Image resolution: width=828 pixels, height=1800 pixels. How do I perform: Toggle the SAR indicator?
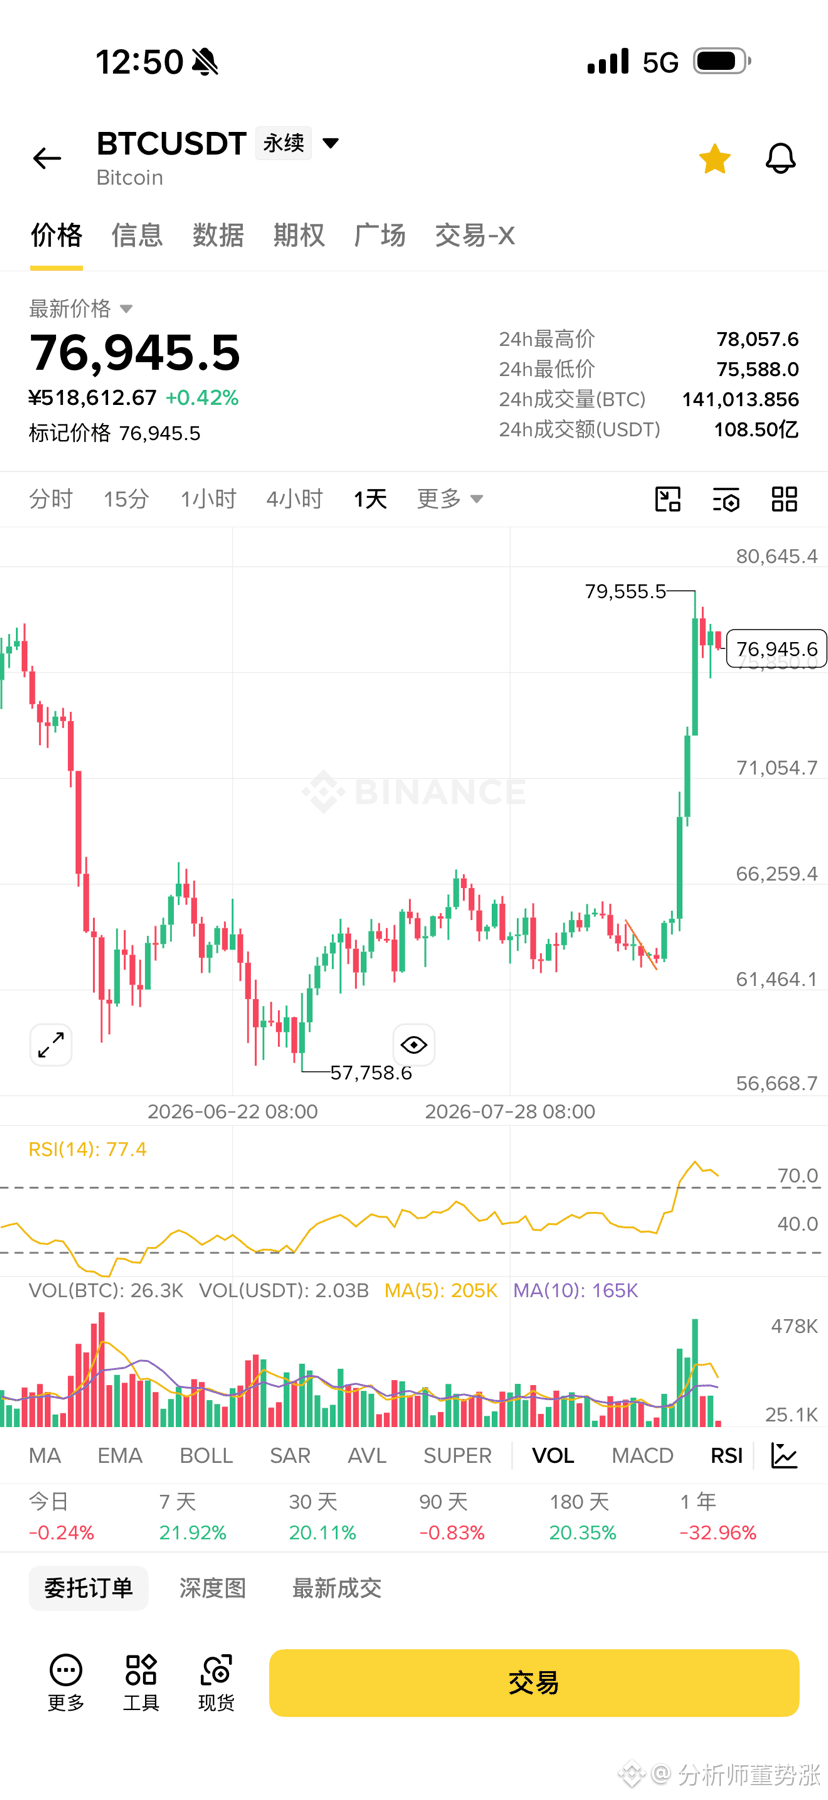coord(290,1456)
